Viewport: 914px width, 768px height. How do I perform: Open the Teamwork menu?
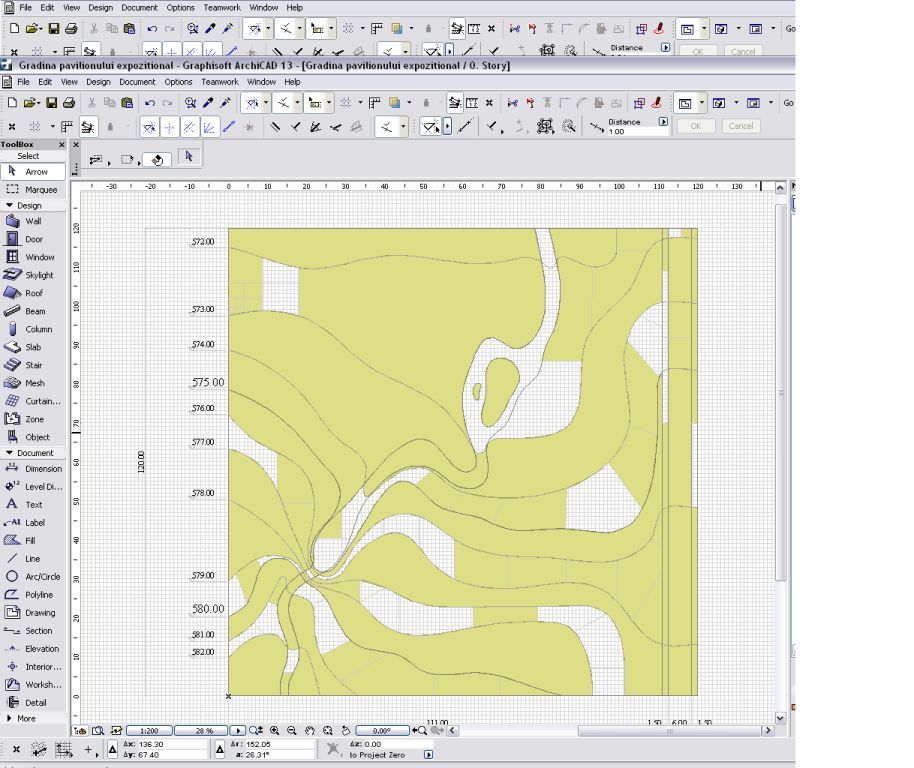click(x=219, y=82)
